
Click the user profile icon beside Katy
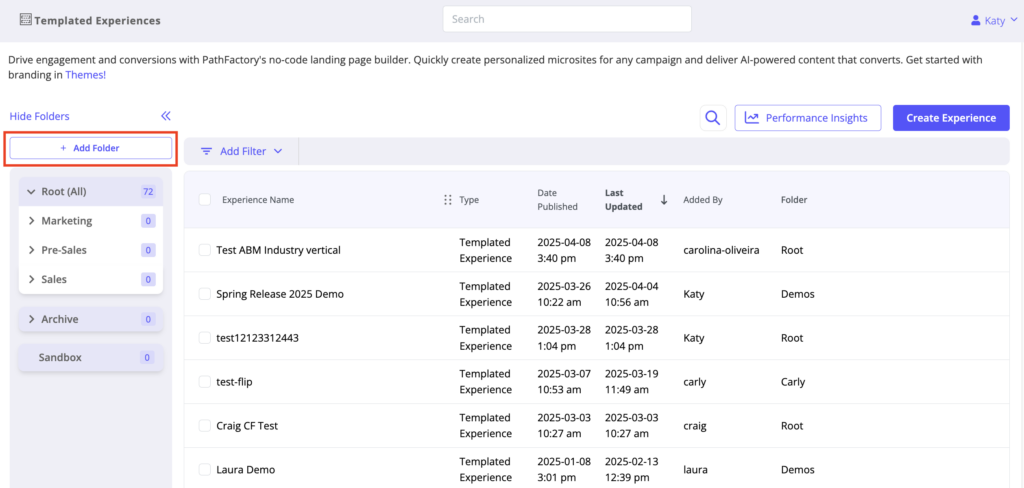pyautogui.click(x=976, y=20)
